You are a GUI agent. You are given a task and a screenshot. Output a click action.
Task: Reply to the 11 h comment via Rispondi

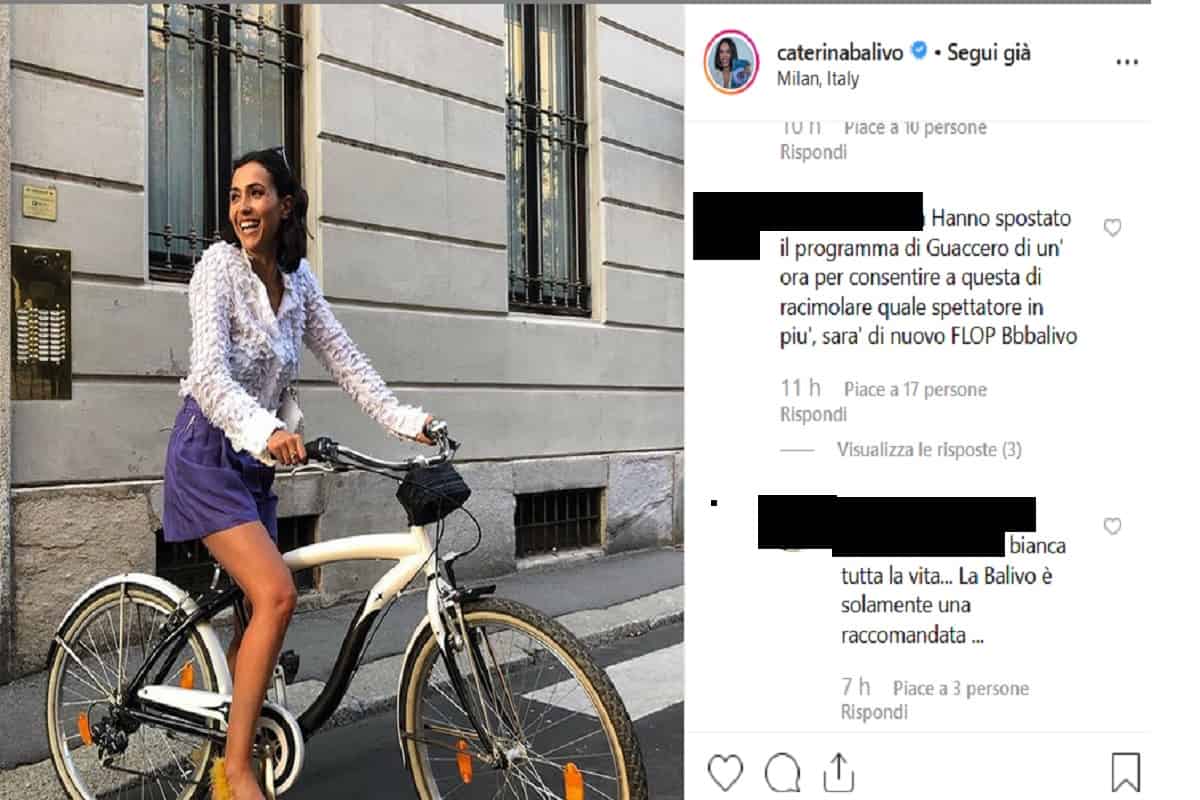tap(813, 414)
